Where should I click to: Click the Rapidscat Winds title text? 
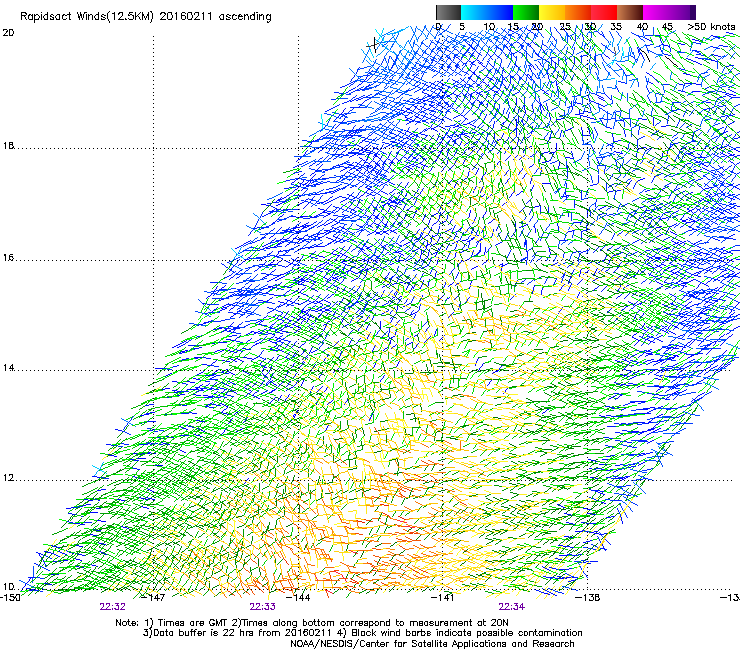point(146,17)
